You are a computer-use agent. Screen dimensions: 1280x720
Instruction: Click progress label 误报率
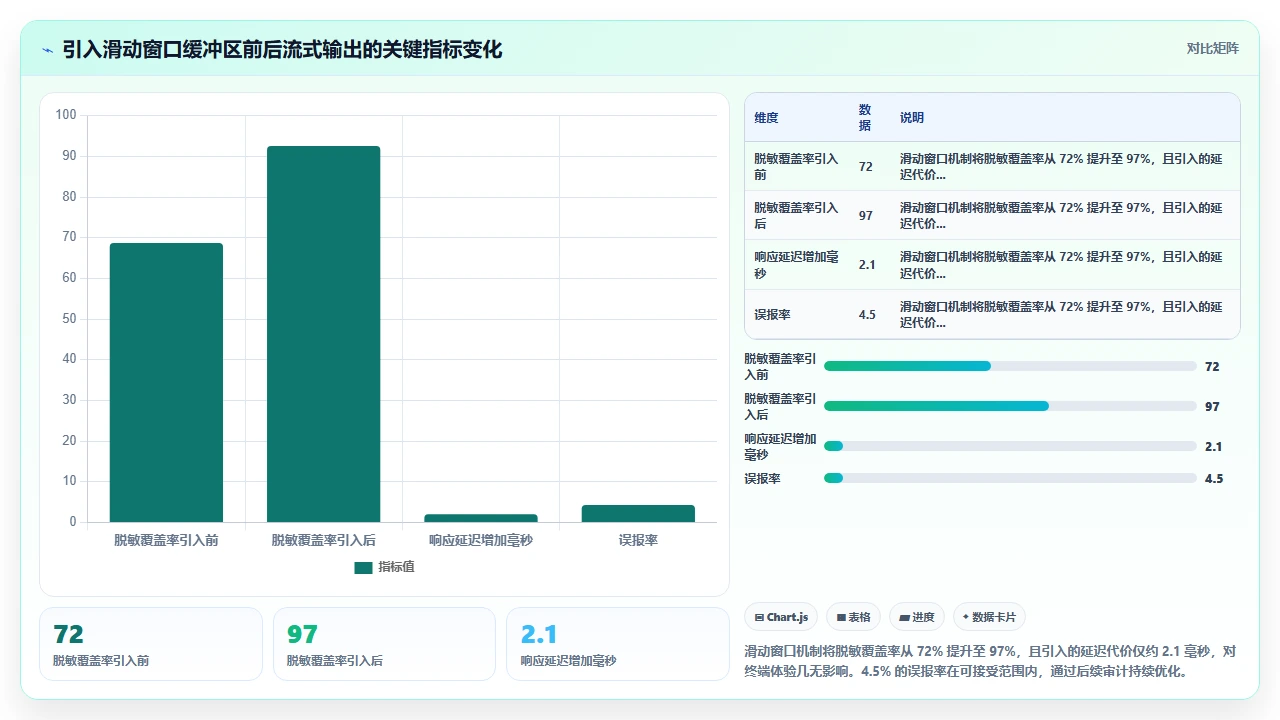tap(762, 479)
